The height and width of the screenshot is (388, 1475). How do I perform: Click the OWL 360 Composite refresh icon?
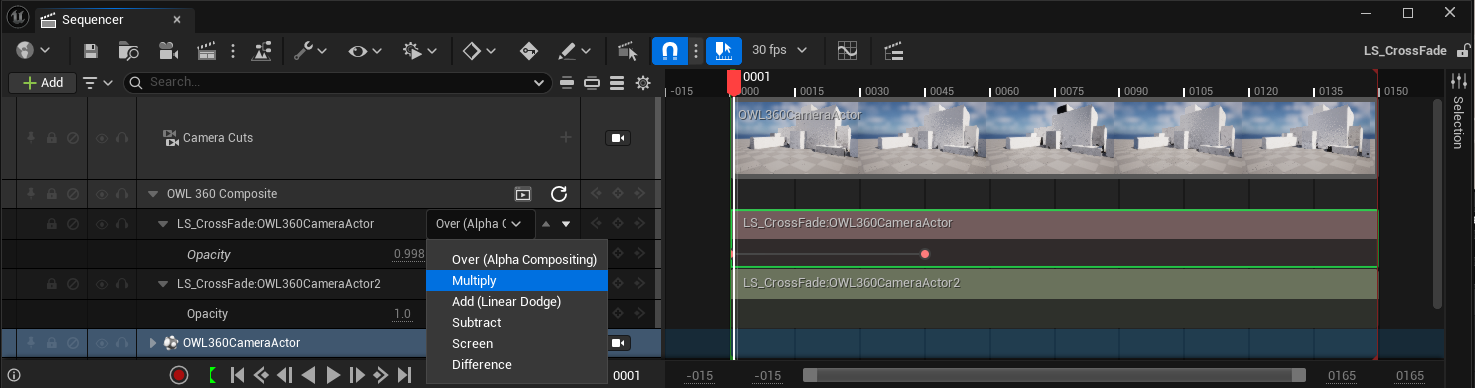coord(559,194)
